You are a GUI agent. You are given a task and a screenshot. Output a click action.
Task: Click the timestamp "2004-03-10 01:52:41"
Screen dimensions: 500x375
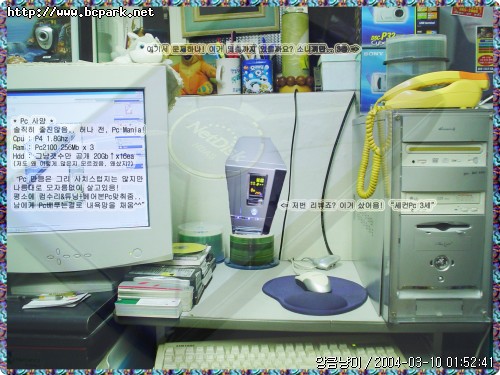click(434, 362)
